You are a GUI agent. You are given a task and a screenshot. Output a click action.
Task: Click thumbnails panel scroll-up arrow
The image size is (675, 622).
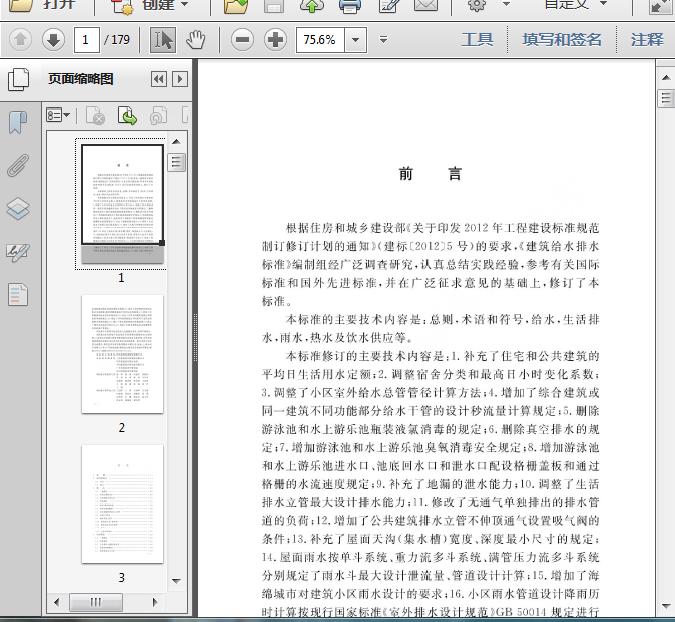pyautogui.click(x=176, y=142)
